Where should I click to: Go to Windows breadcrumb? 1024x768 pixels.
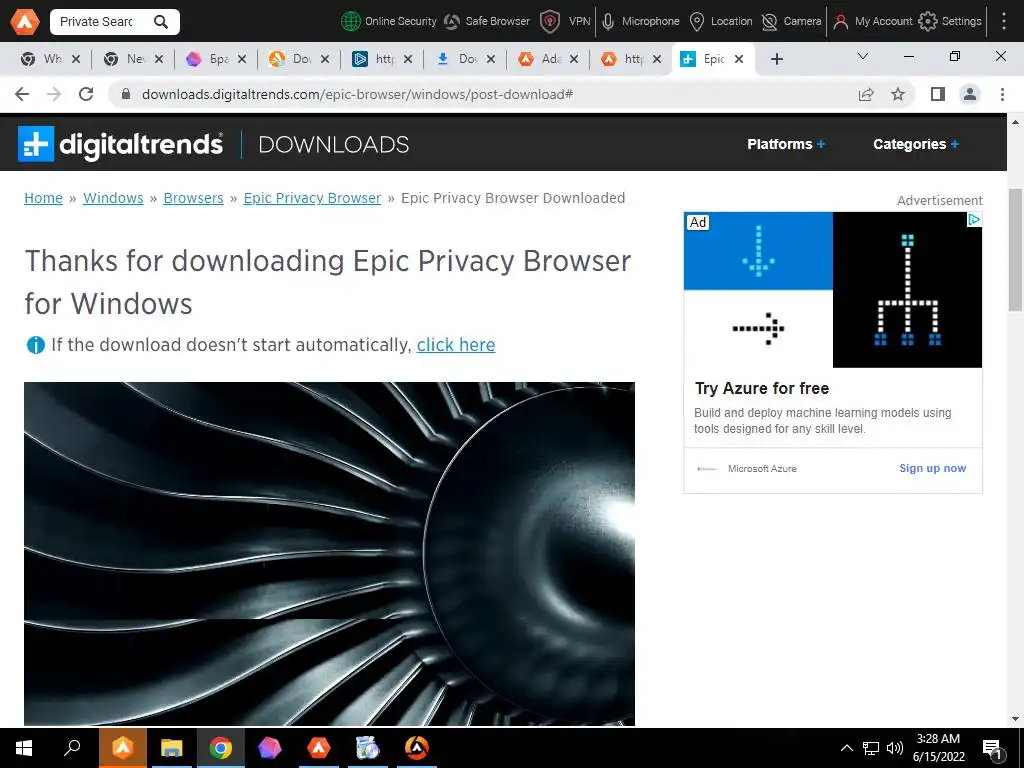(113, 198)
